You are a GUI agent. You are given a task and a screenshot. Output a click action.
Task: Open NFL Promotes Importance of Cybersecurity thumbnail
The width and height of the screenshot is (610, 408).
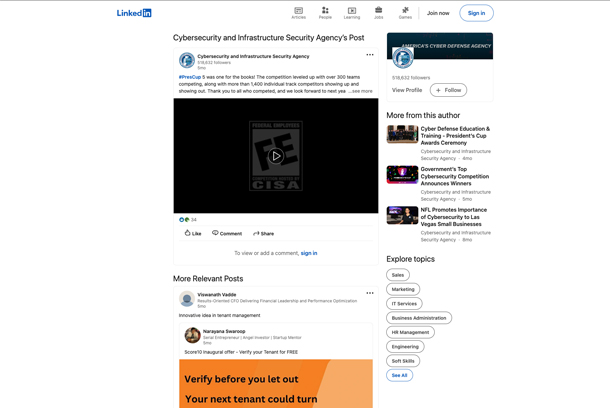click(402, 215)
